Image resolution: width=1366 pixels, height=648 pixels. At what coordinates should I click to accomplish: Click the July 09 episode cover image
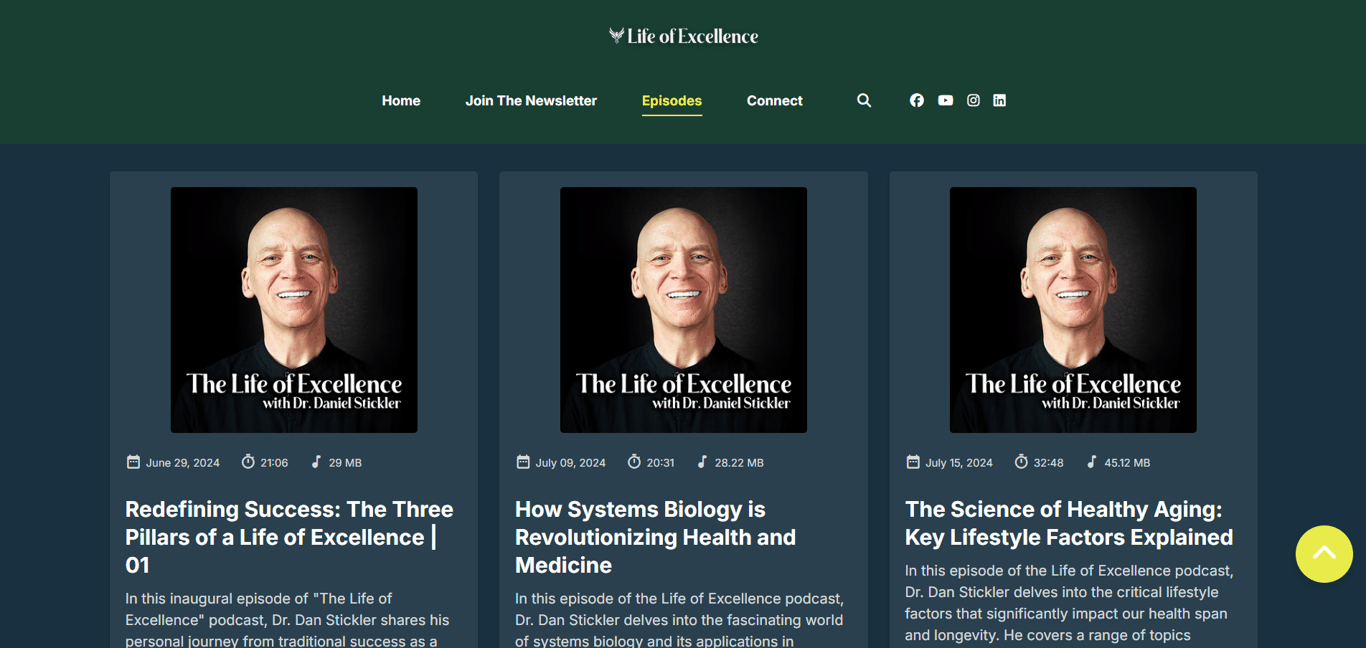pyautogui.click(x=683, y=310)
